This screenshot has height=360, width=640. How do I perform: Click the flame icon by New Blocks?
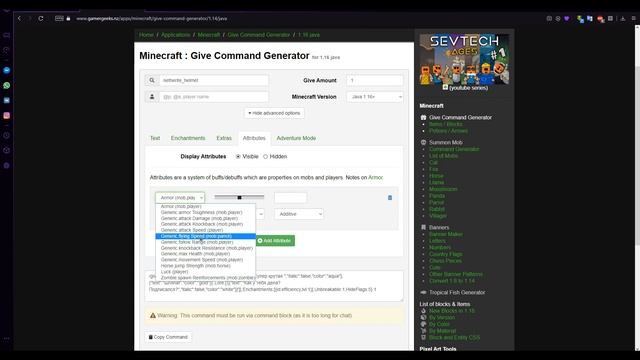(423, 311)
